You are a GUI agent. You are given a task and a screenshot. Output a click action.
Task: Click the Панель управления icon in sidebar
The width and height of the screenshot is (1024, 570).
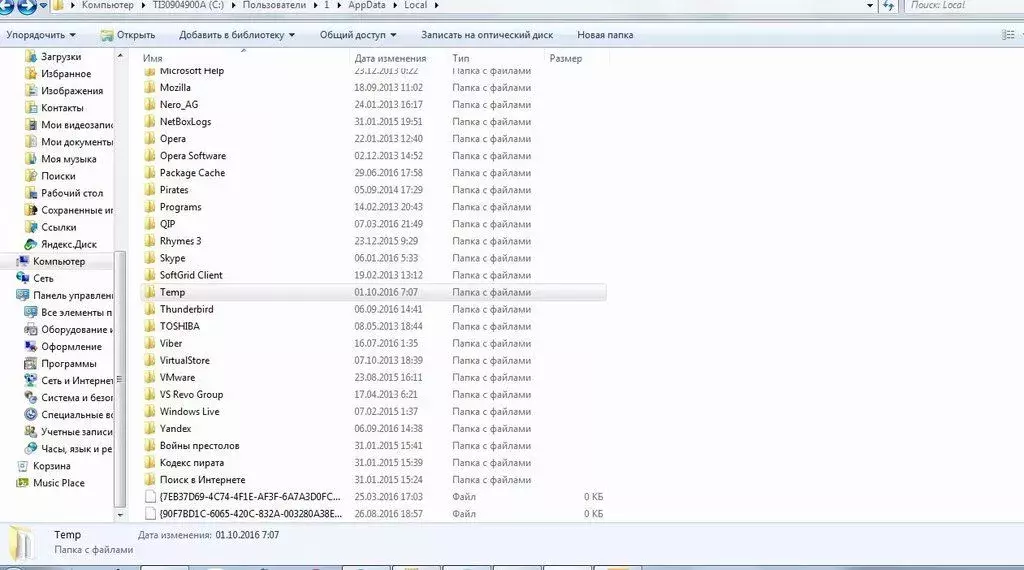point(23,295)
